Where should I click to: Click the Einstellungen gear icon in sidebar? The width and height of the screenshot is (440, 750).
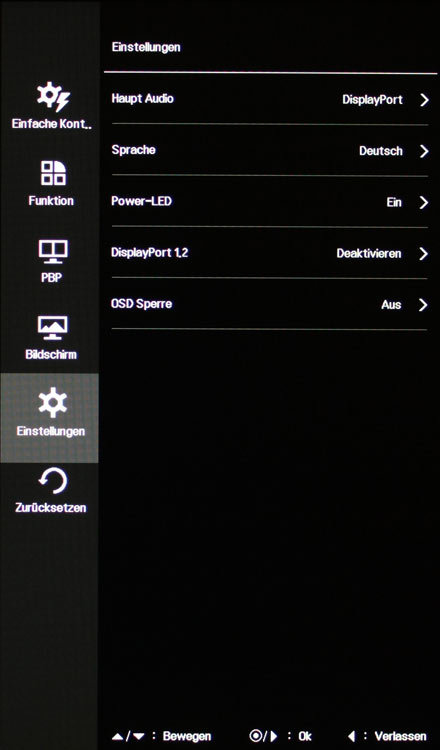point(53,403)
